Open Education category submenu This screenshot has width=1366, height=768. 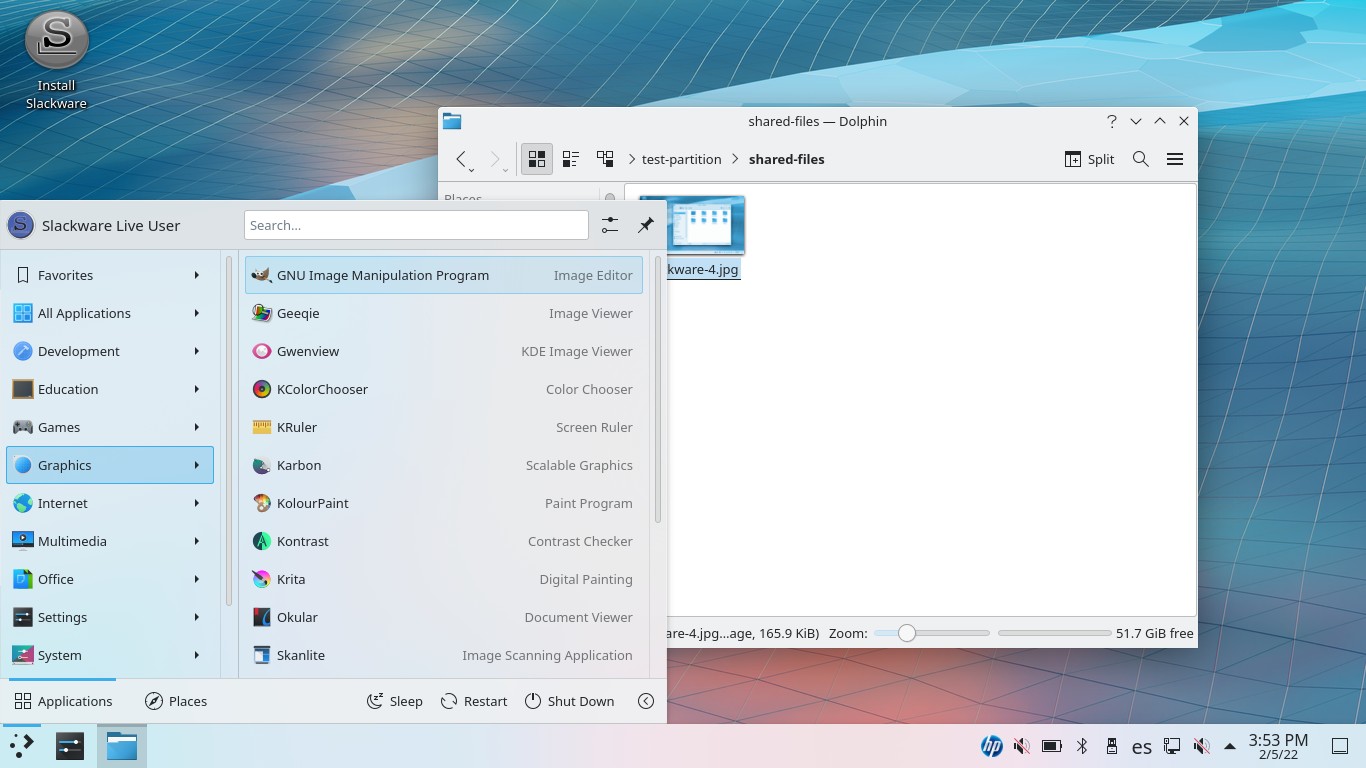pos(110,389)
